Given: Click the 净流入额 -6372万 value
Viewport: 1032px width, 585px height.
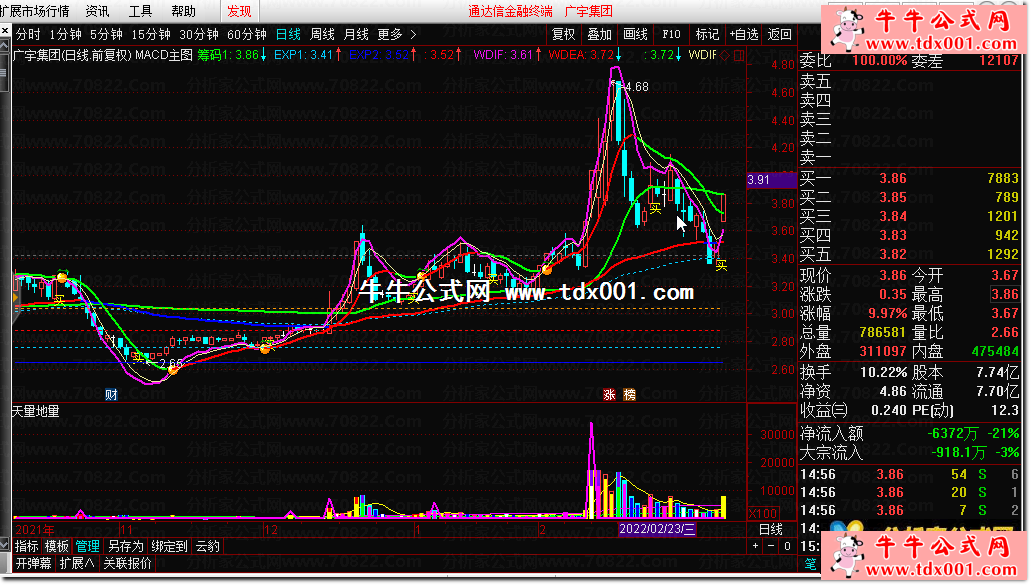Looking at the screenshot, I should (x=952, y=434).
